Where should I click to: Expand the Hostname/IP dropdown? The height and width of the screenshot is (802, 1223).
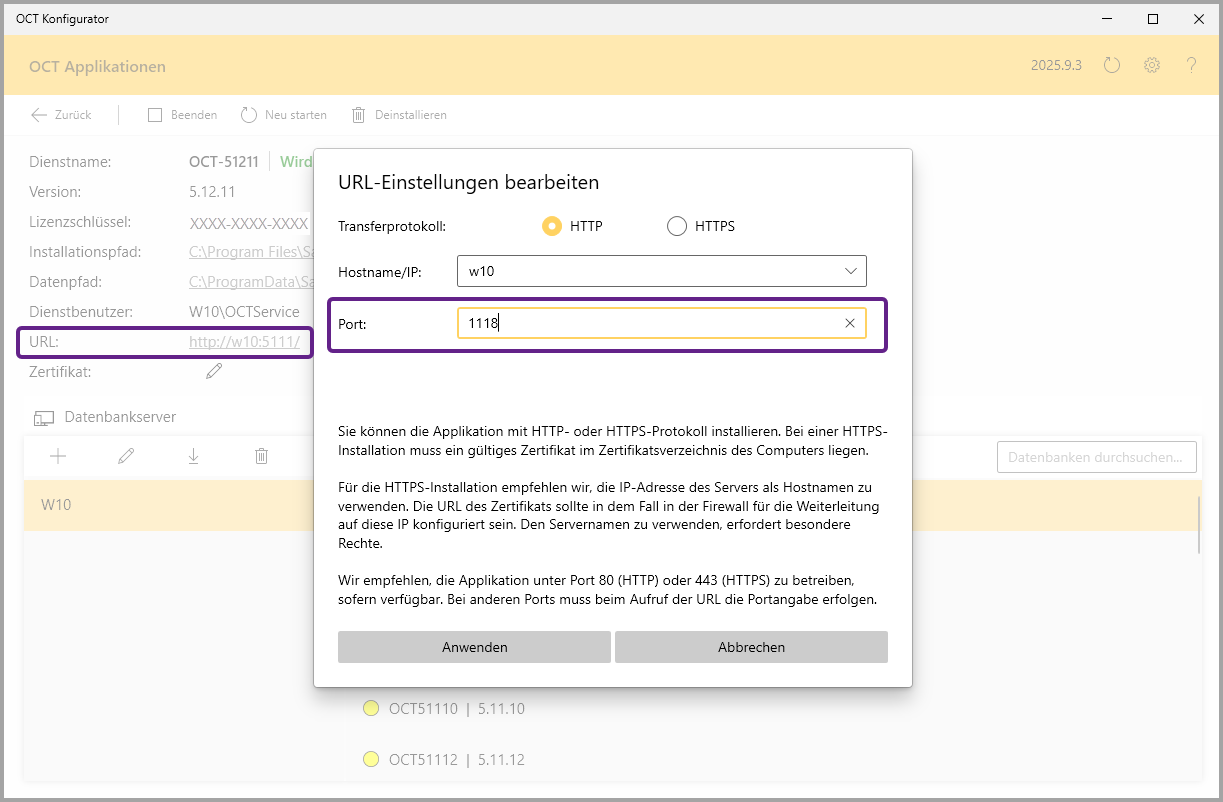[851, 271]
